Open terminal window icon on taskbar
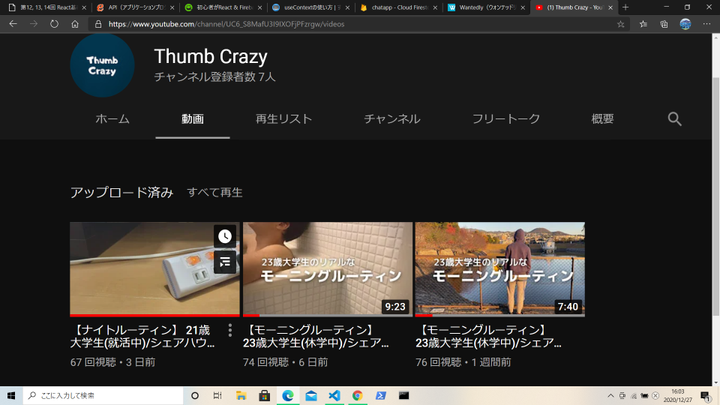The image size is (720, 405). coord(404,395)
